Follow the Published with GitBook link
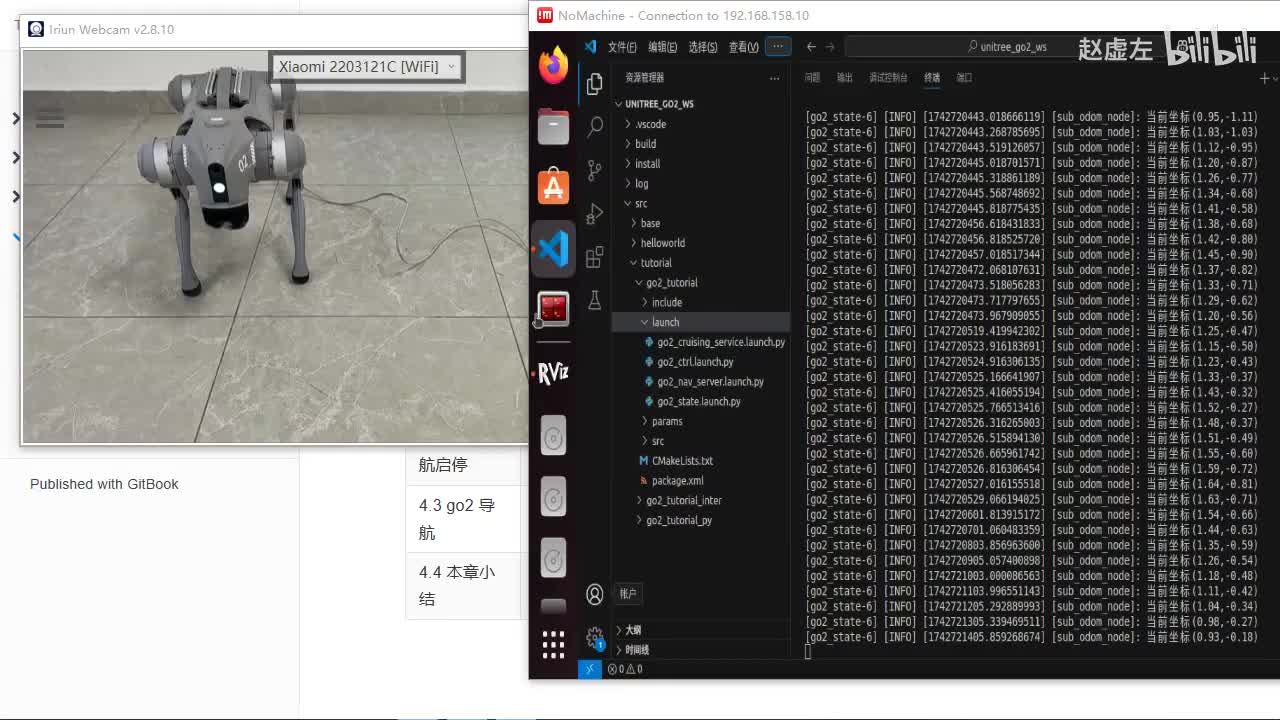 coord(104,484)
